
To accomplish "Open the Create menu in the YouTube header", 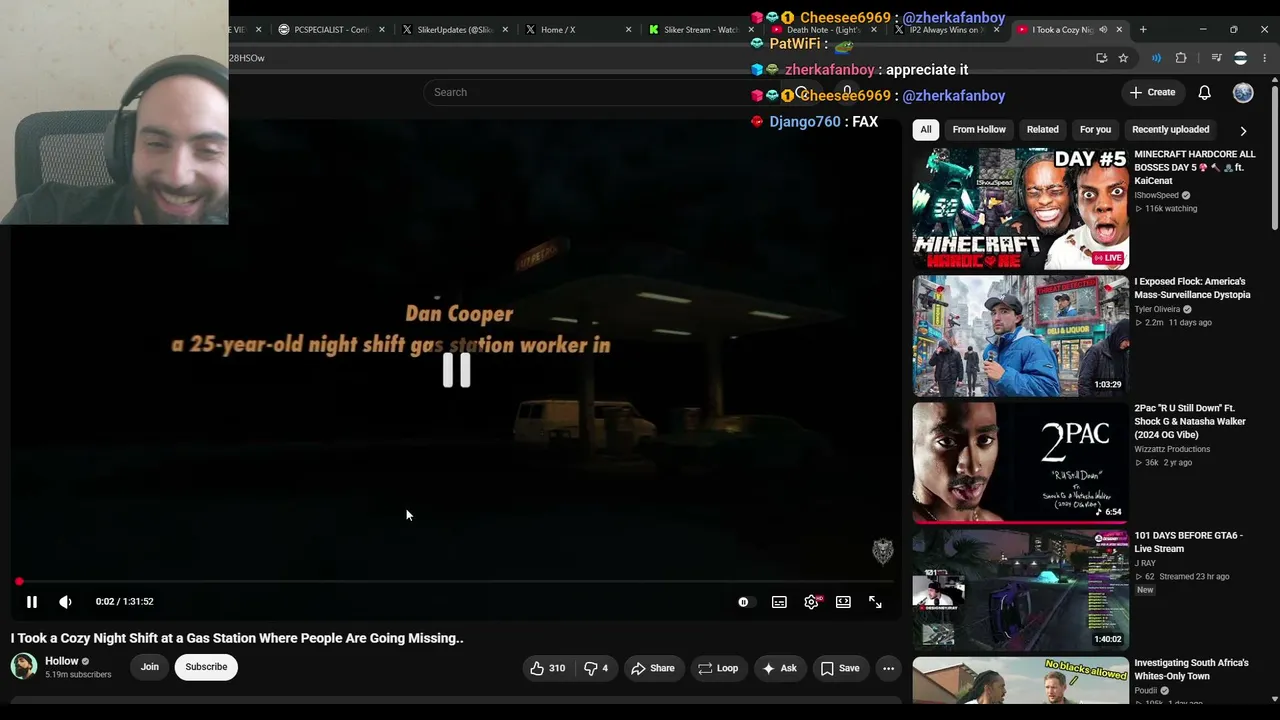I will (1152, 92).
